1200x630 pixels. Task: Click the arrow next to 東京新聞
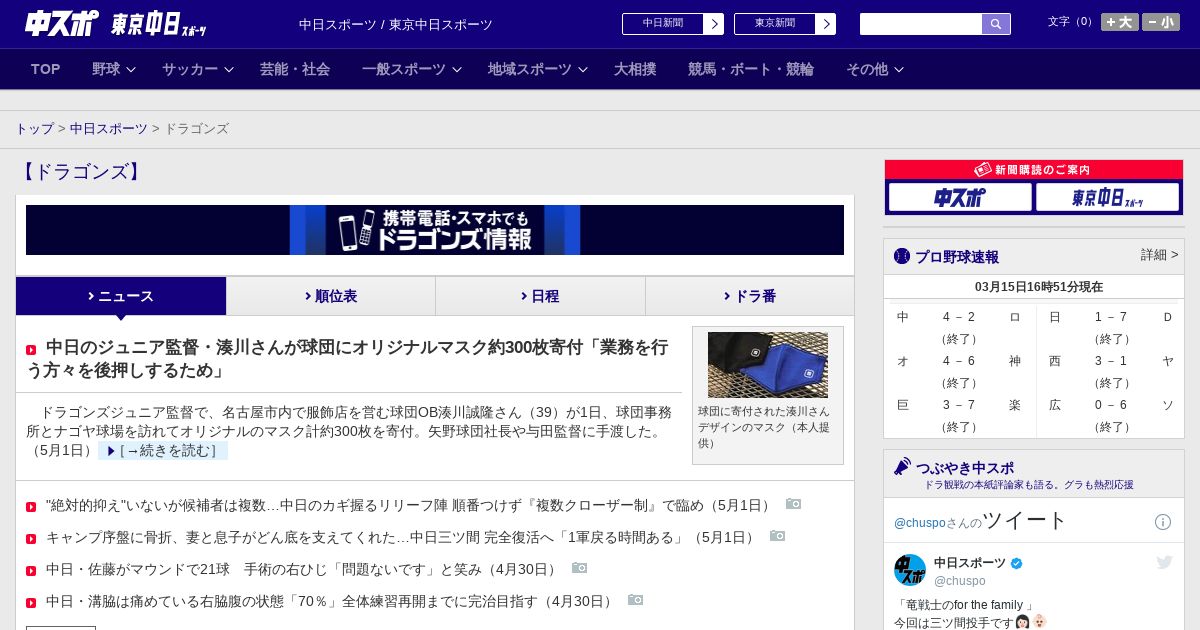(x=826, y=24)
